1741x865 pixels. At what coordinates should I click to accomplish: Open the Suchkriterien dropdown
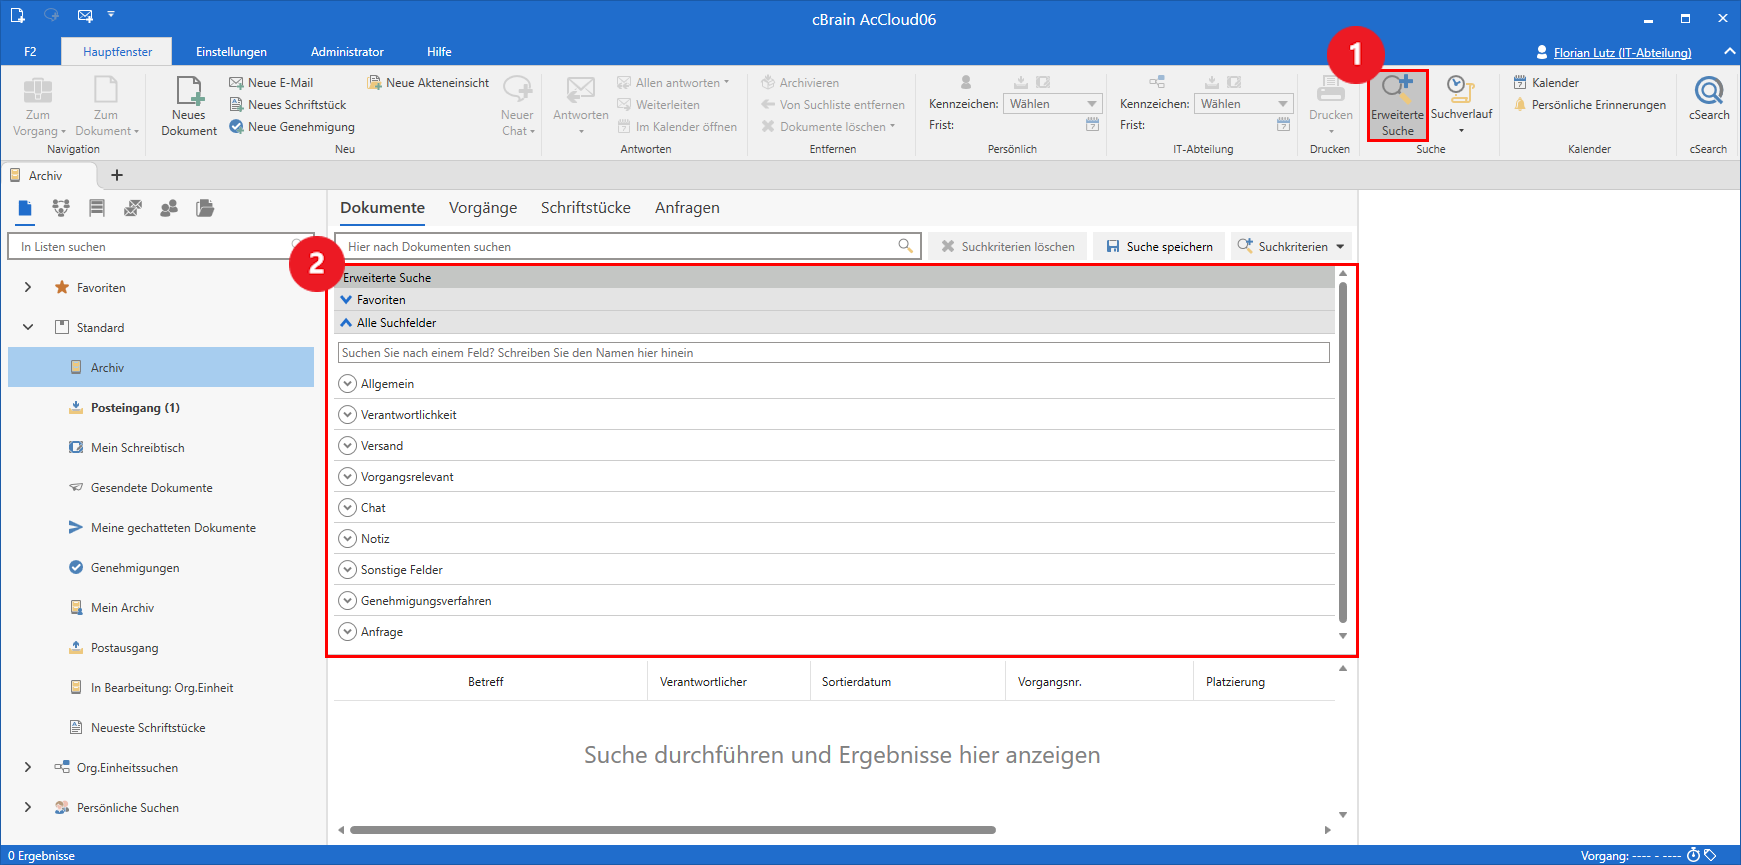point(1291,246)
